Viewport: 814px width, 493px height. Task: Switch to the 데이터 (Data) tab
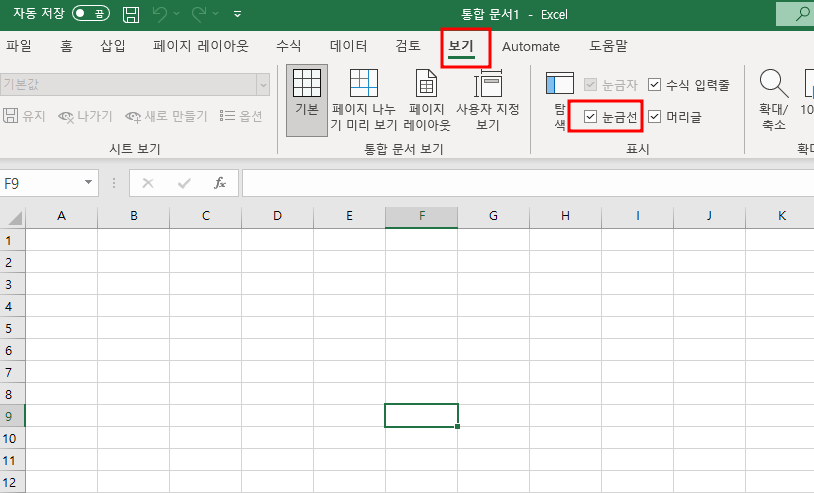click(x=348, y=46)
